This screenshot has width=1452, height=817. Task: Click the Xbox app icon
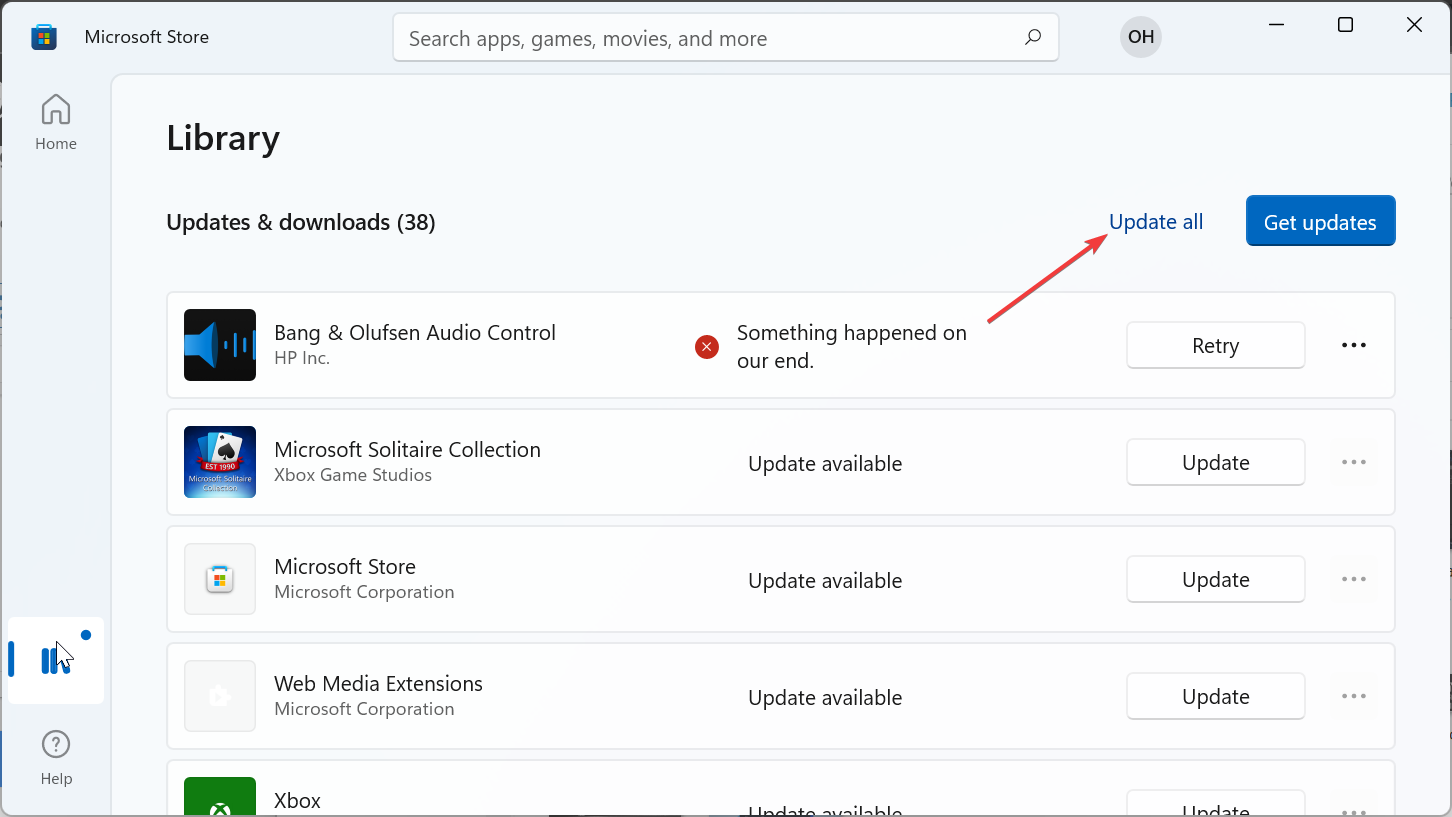click(220, 798)
